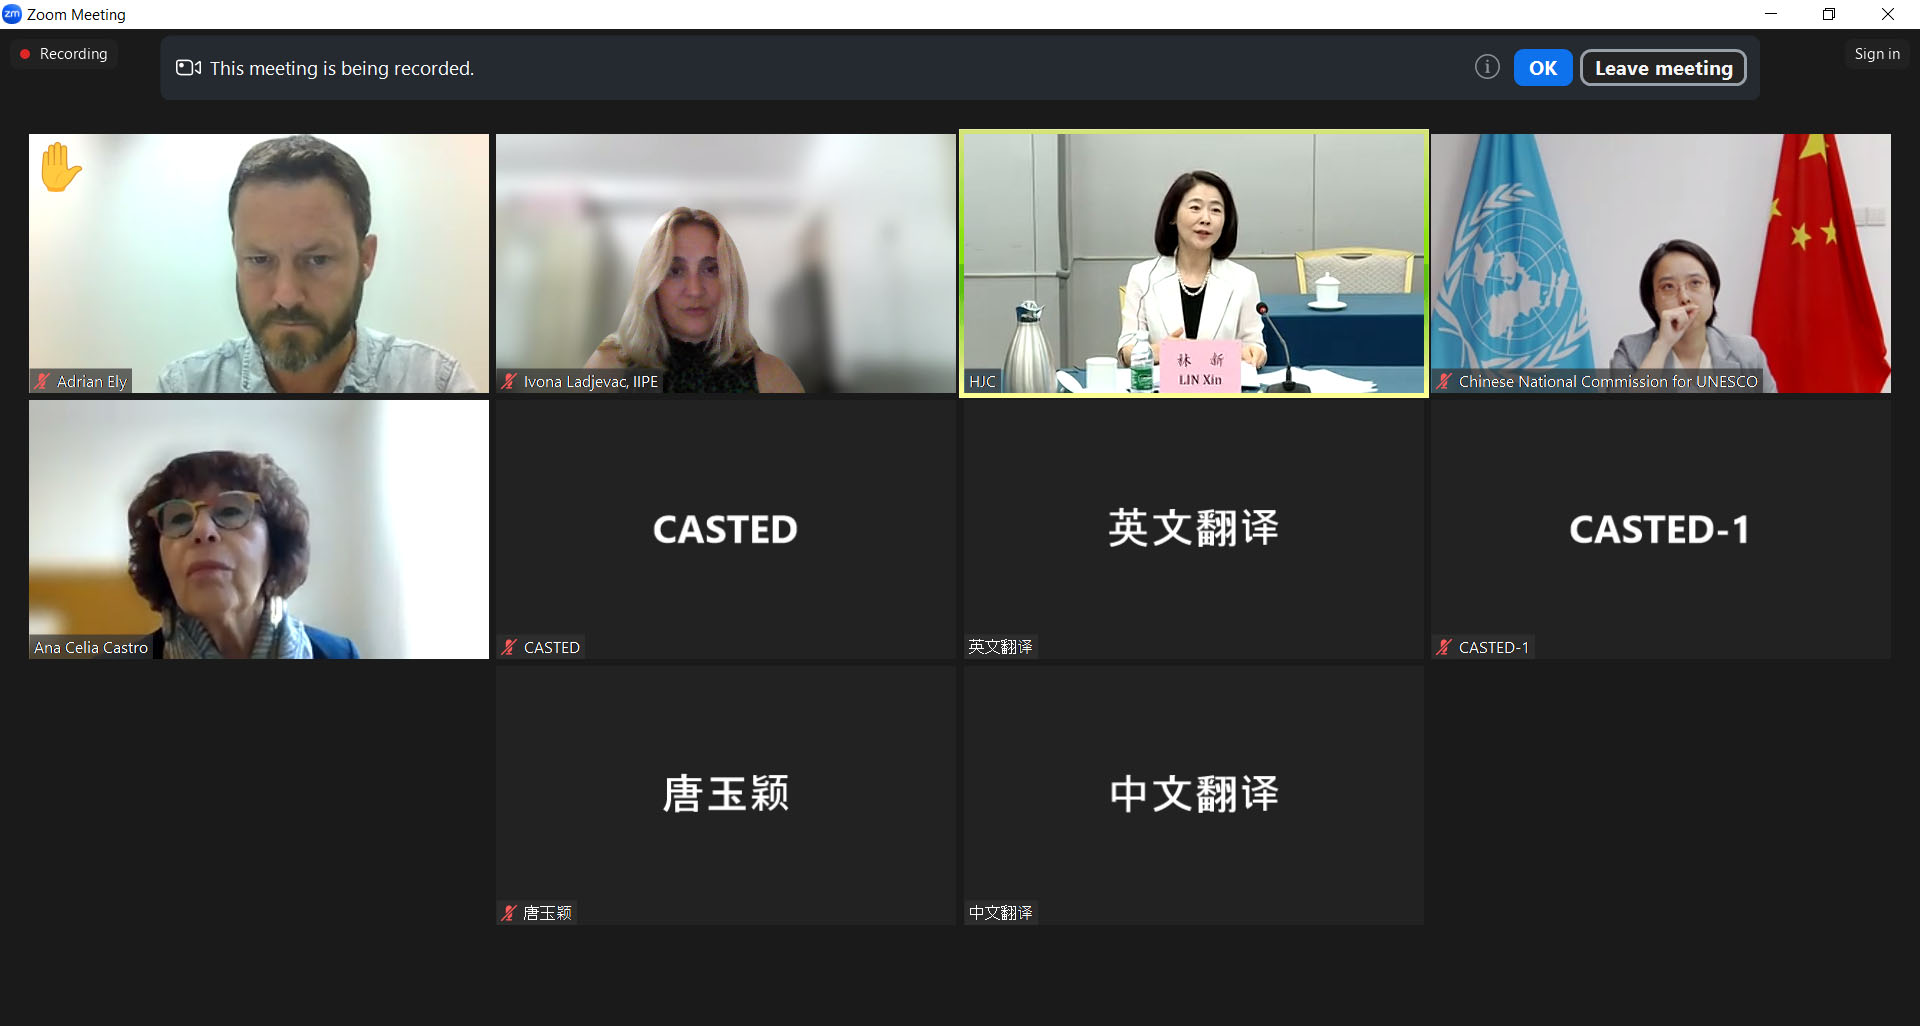
Task: Click the Leave meeting button
Action: click(1663, 68)
